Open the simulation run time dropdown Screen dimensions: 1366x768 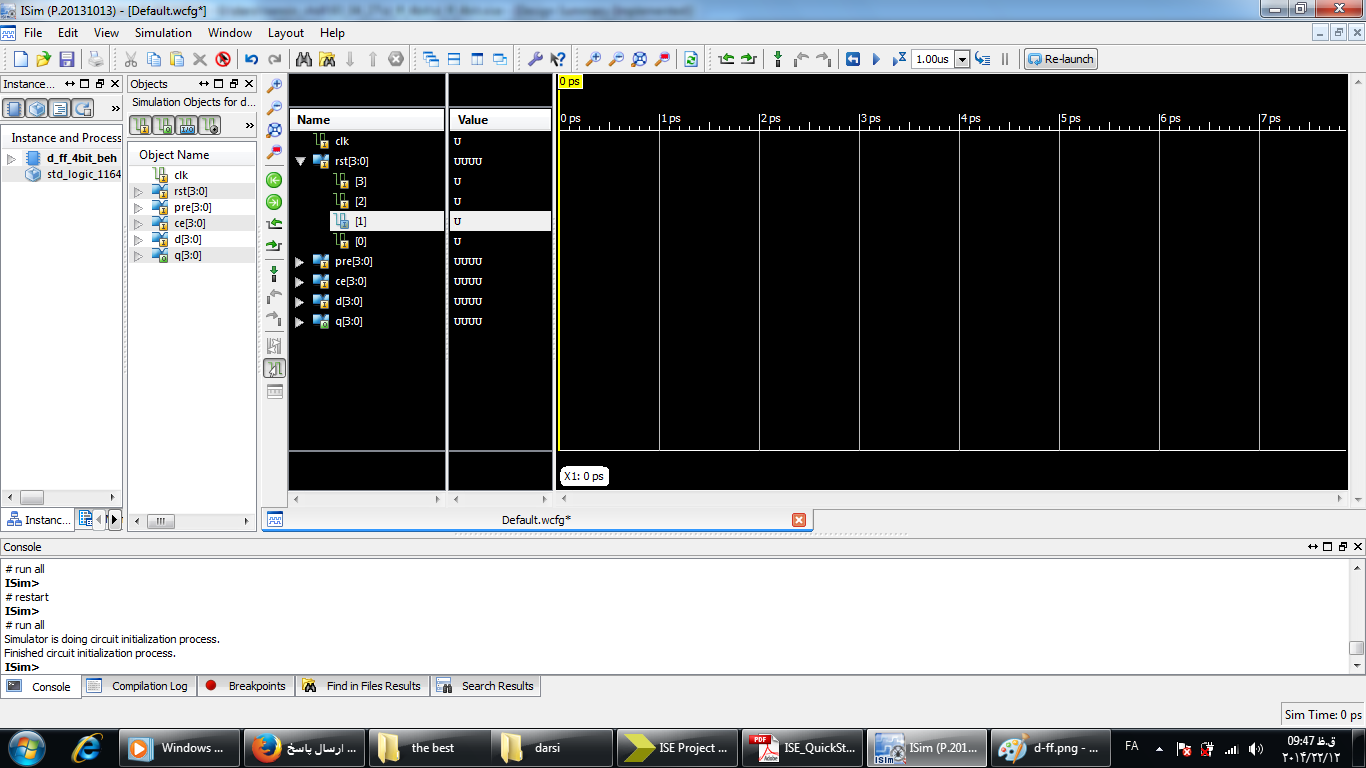tap(962, 59)
